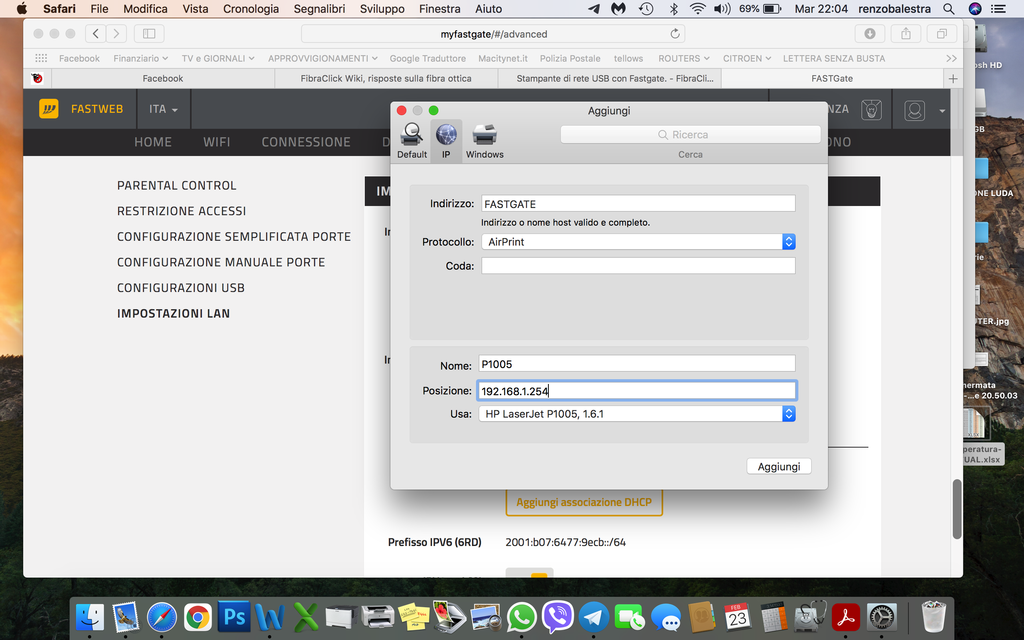Launch Photoshop from the Dock
Image resolution: width=1024 pixels, height=640 pixels.
tap(234, 617)
